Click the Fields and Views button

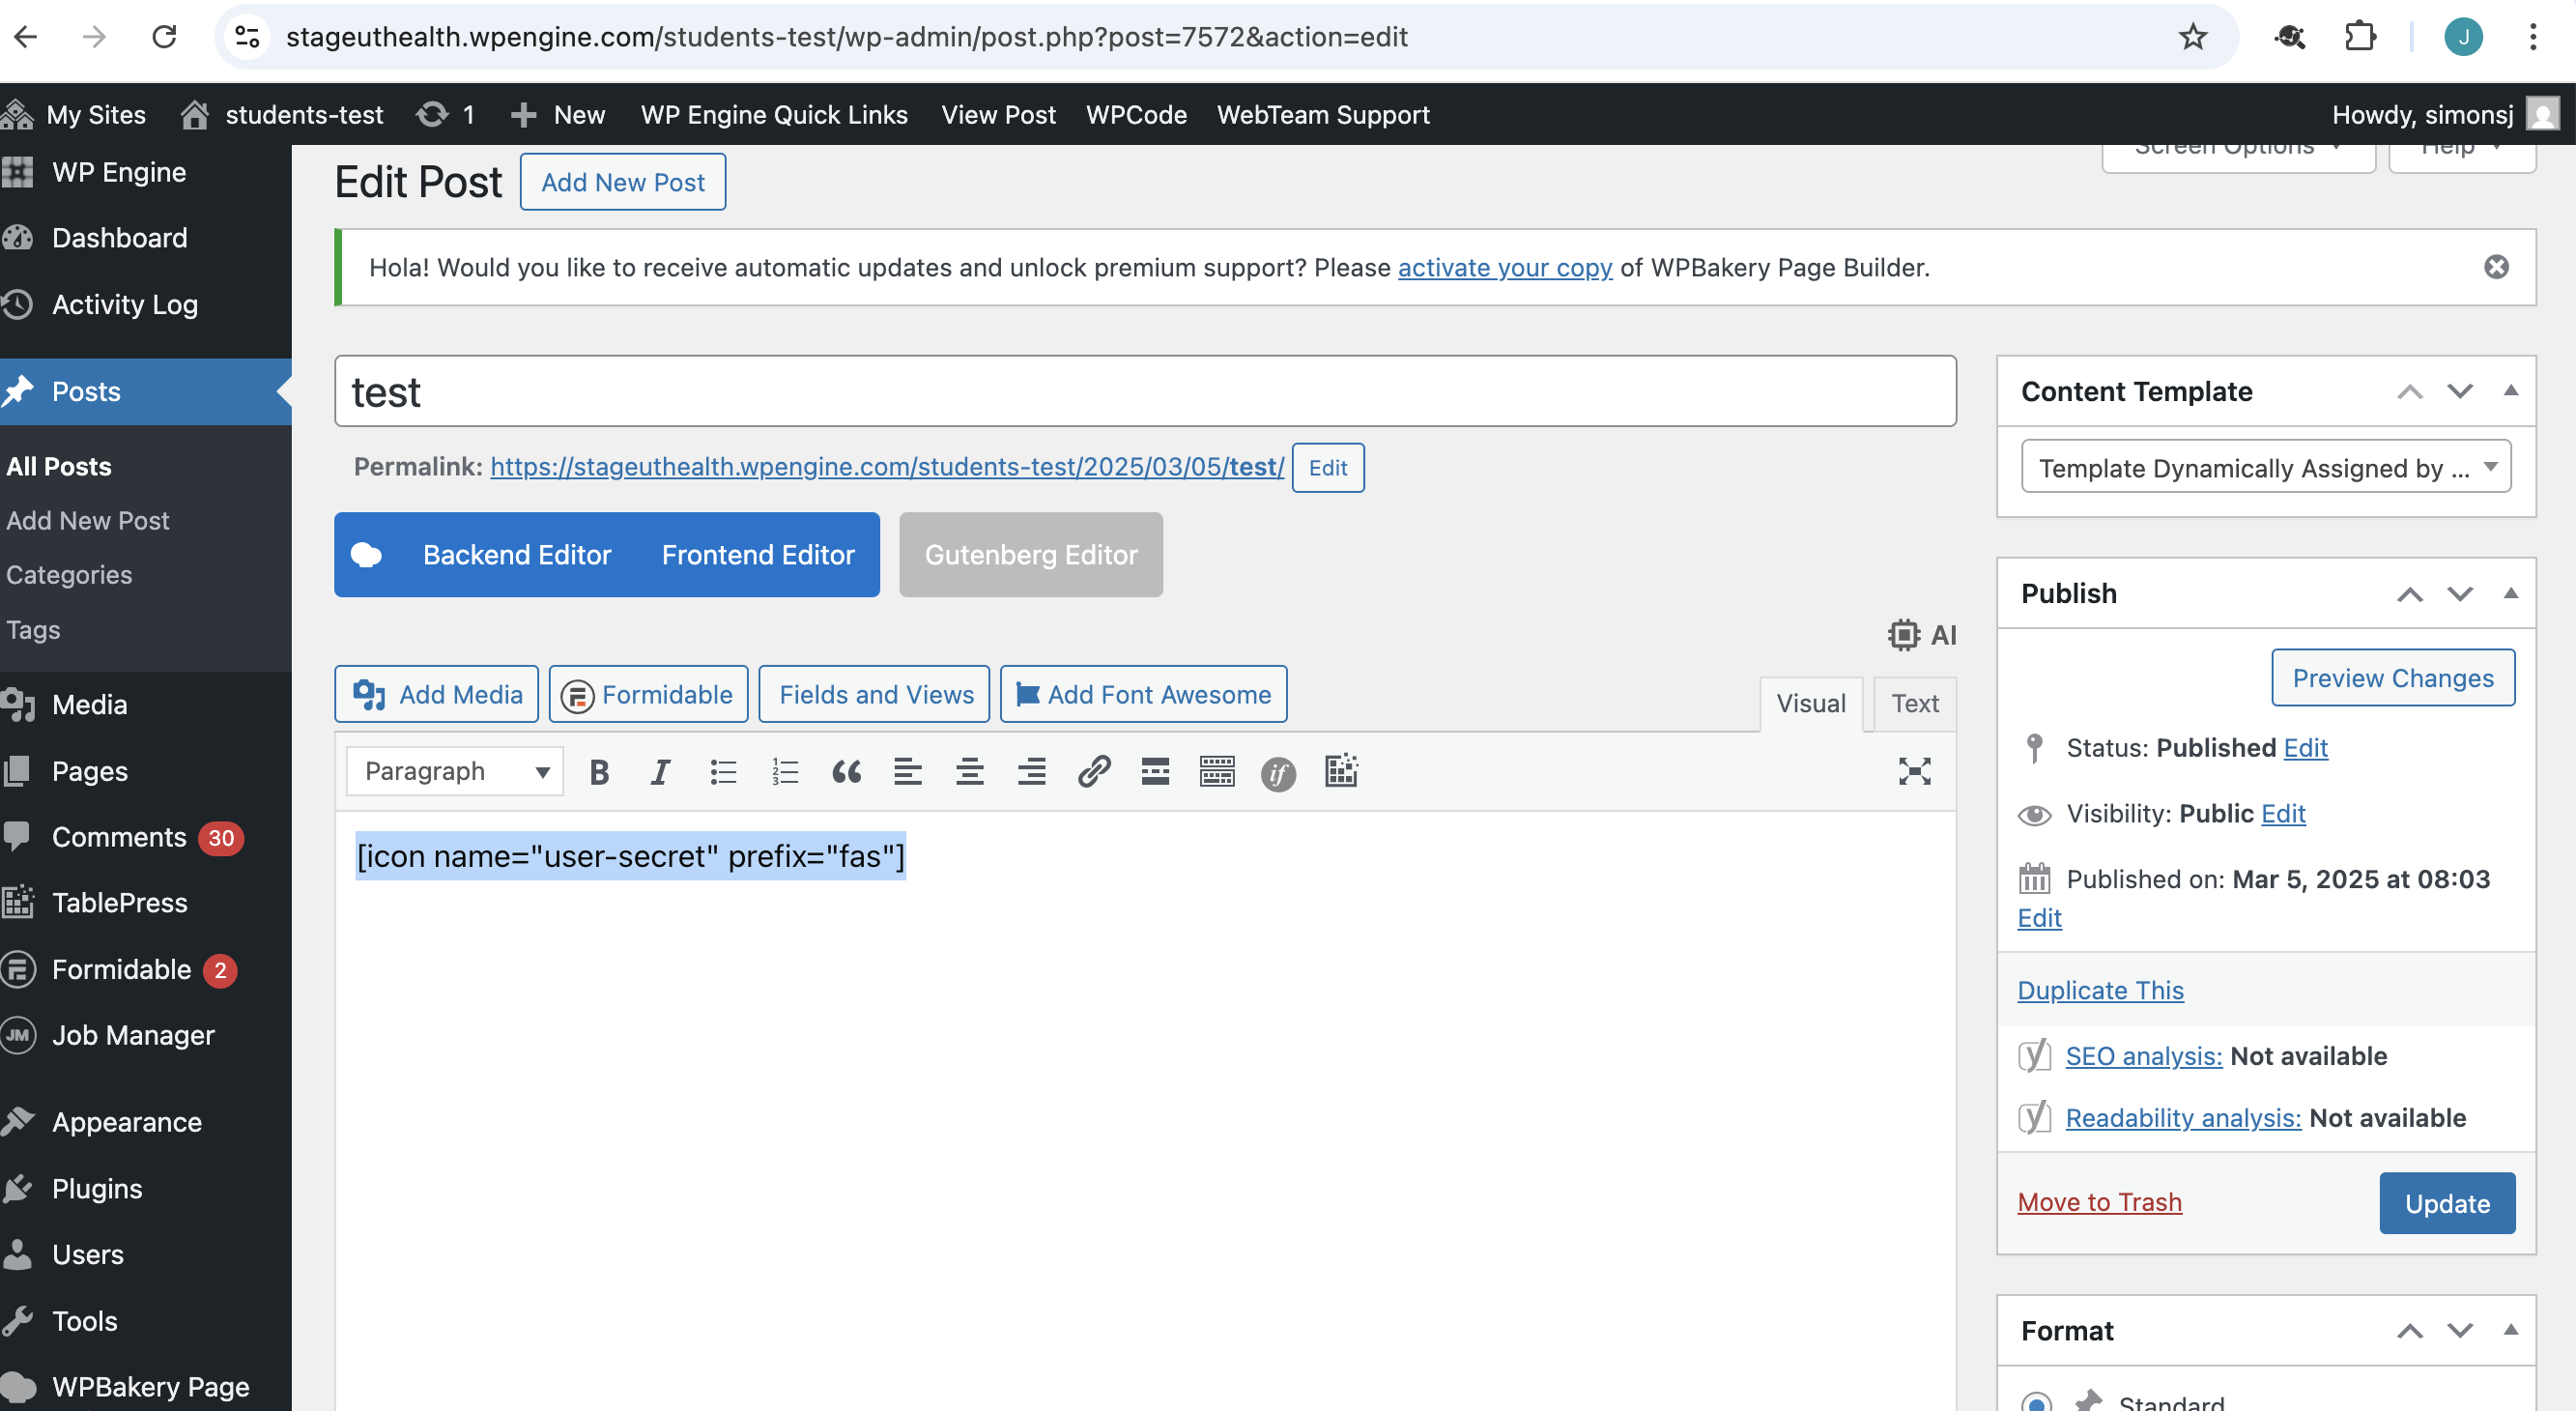[x=875, y=694]
